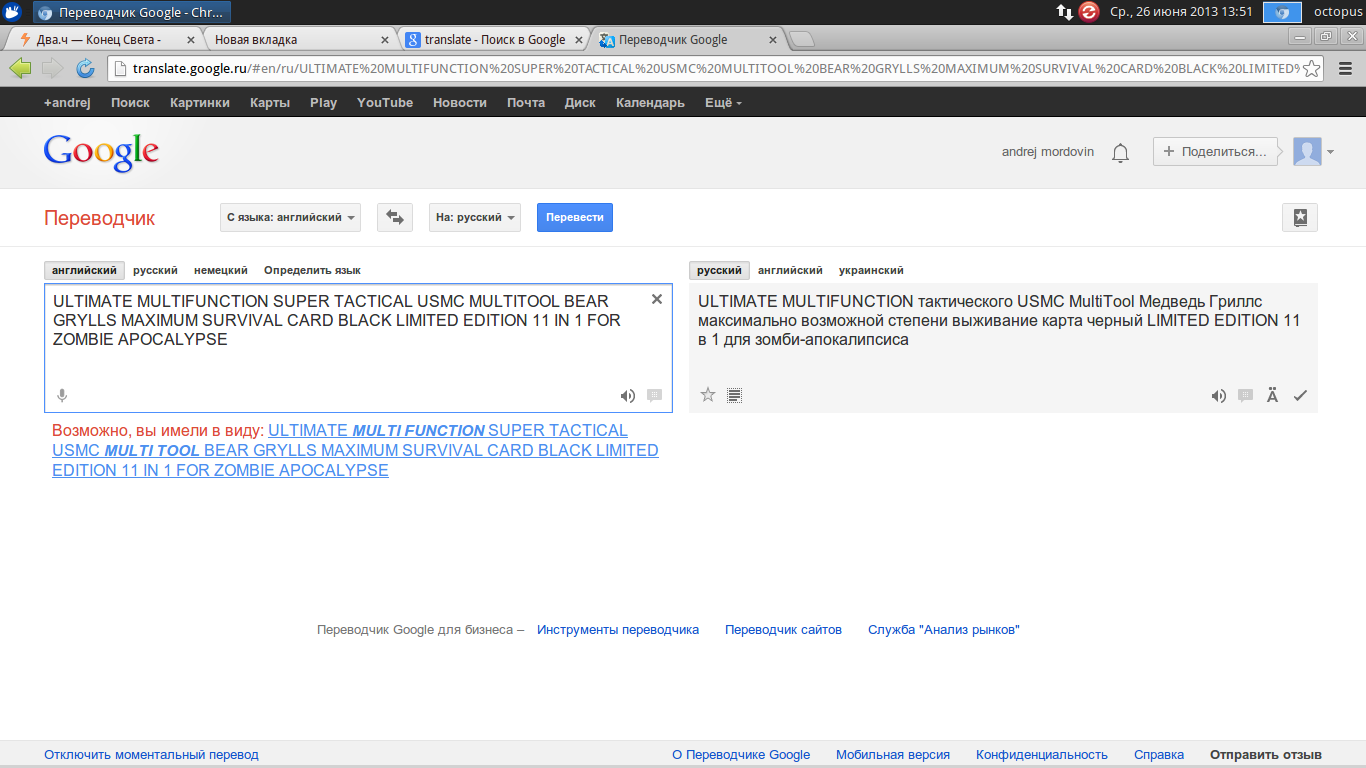This screenshot has width=1366, height=768.
Task: Activate voice input microphone icon
Action: (62, 396)
